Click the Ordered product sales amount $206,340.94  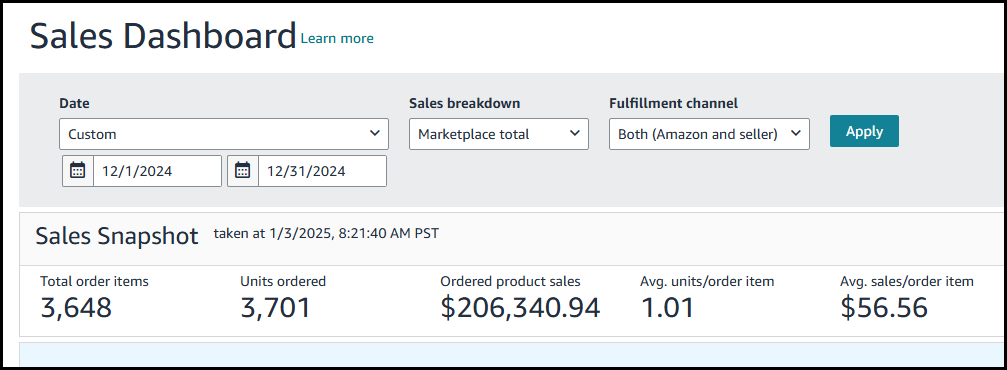[x=520, y=308]
